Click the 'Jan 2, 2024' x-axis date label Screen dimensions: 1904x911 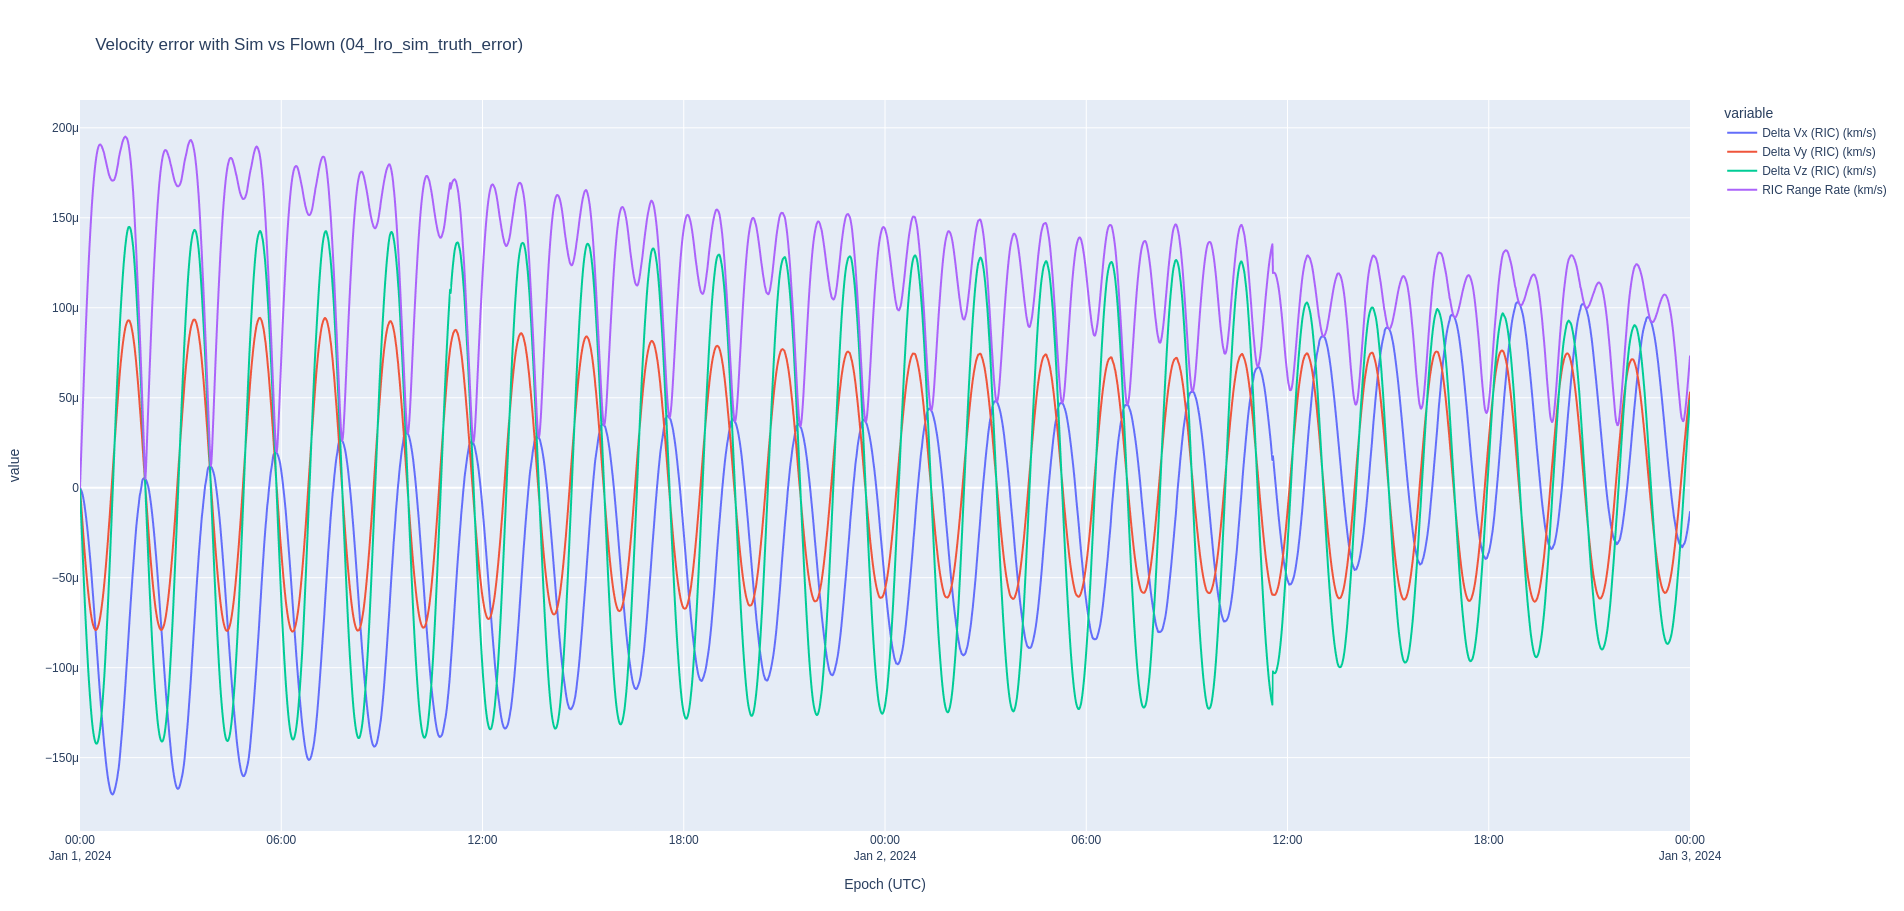(x=885, y=856)
